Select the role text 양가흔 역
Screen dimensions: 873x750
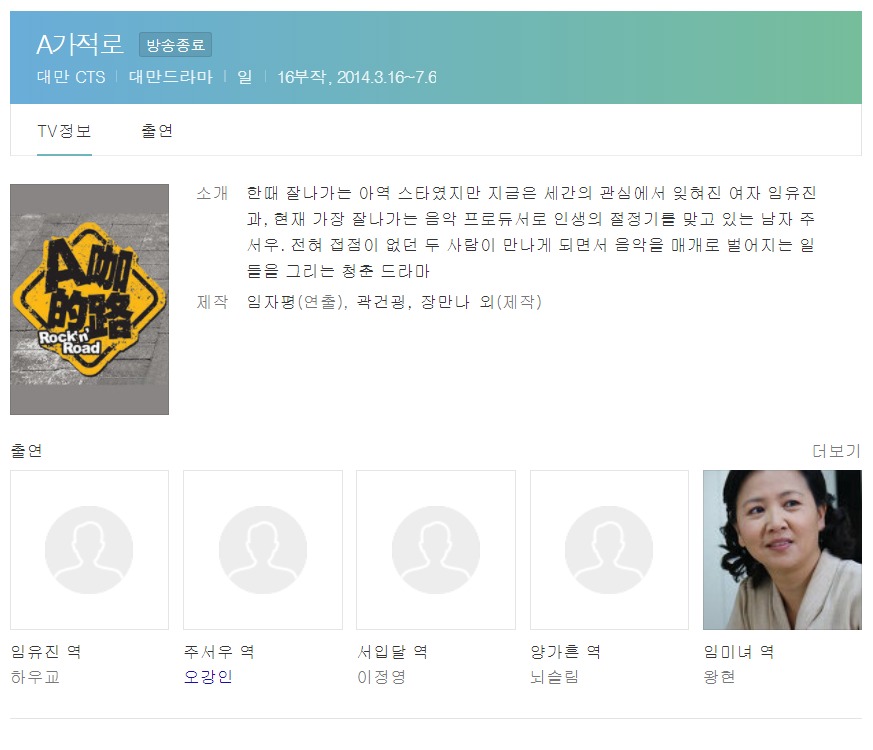pyautogui.click(x=566, y=651)
